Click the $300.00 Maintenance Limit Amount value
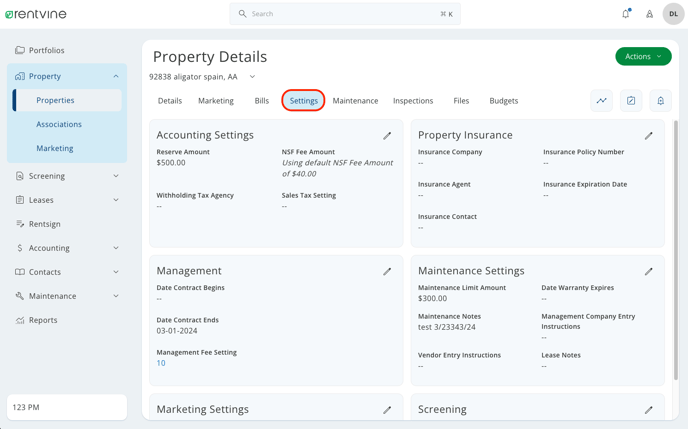This screenshot has height=429, width=688. [433, 299]
